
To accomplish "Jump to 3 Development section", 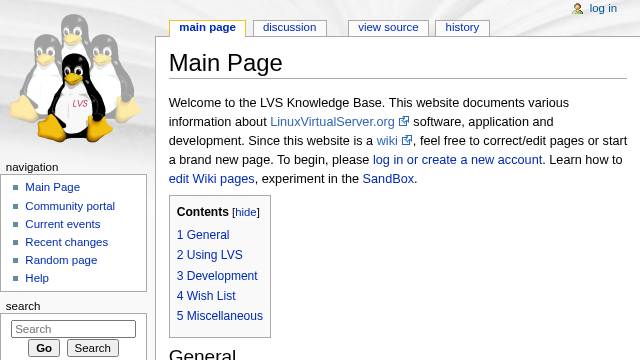I will click(x=217, y=276).
